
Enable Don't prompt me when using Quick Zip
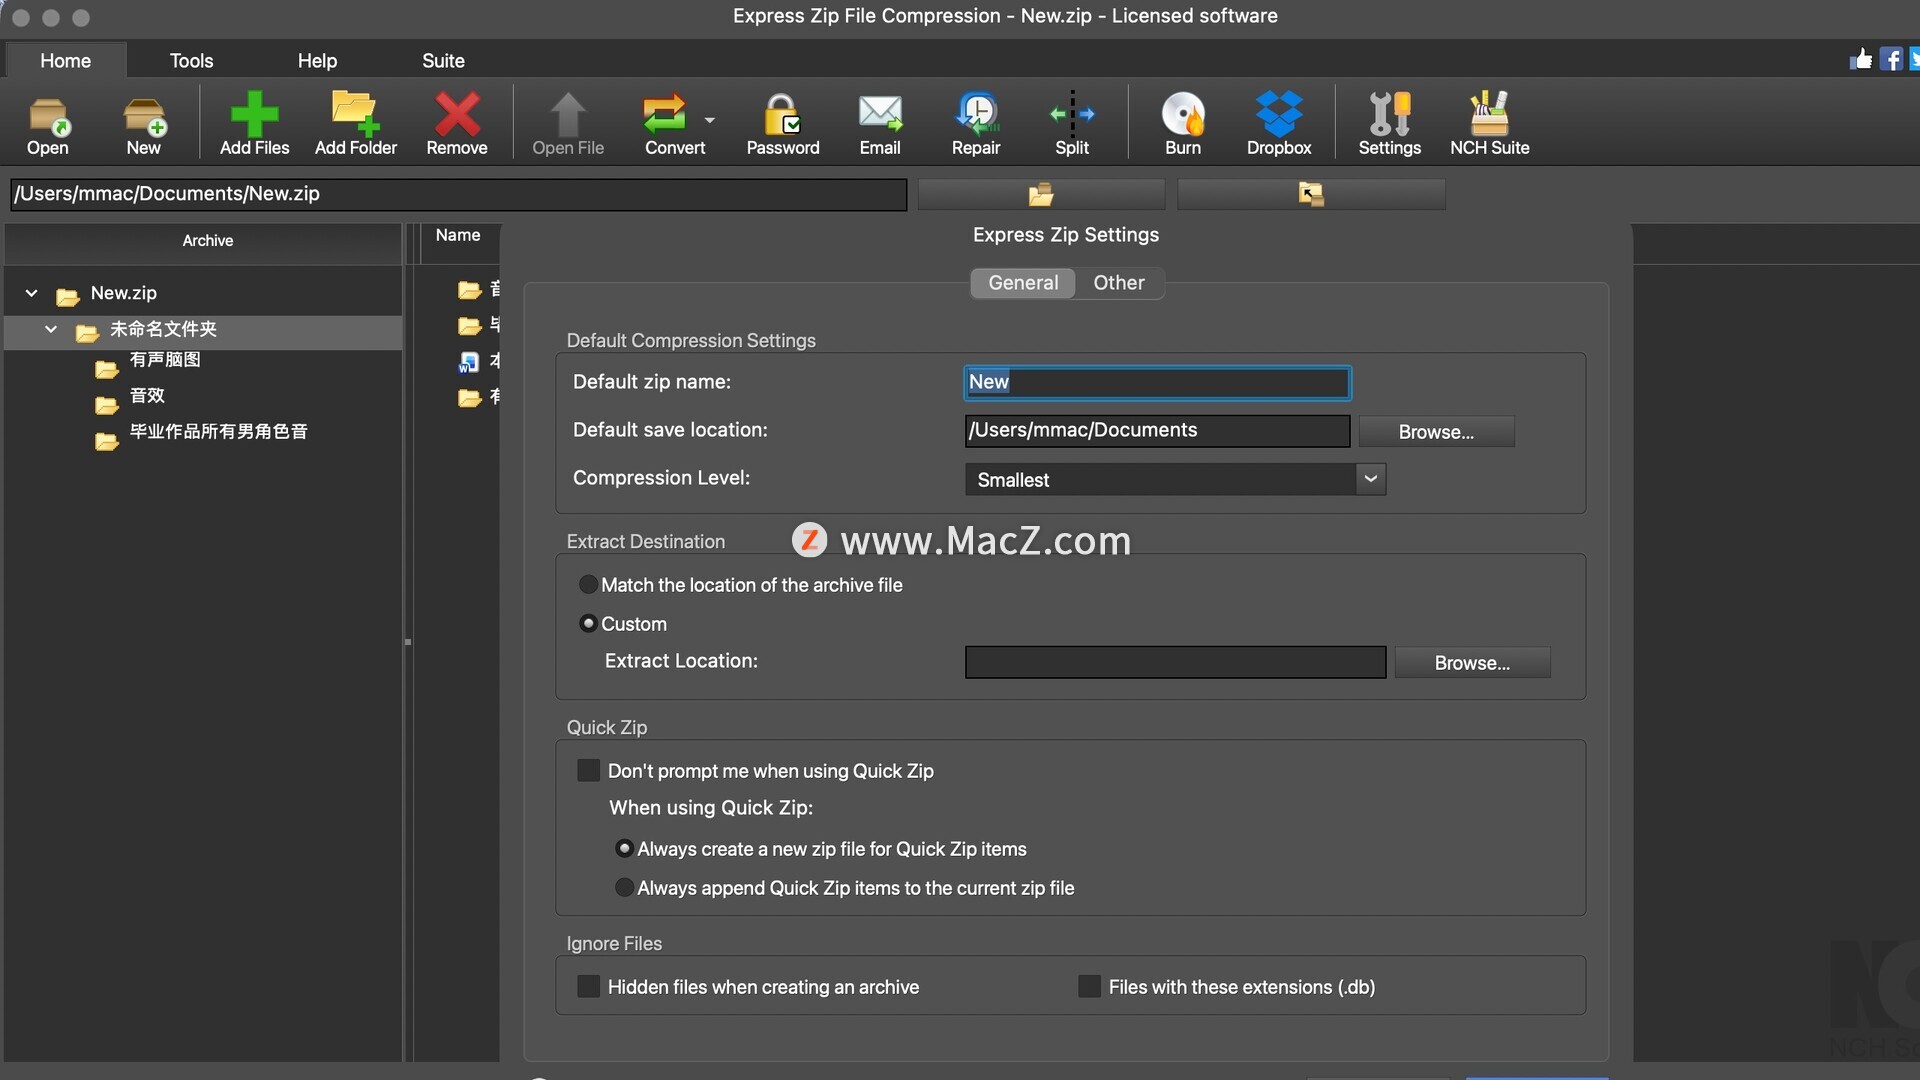(x=589, y=771)
